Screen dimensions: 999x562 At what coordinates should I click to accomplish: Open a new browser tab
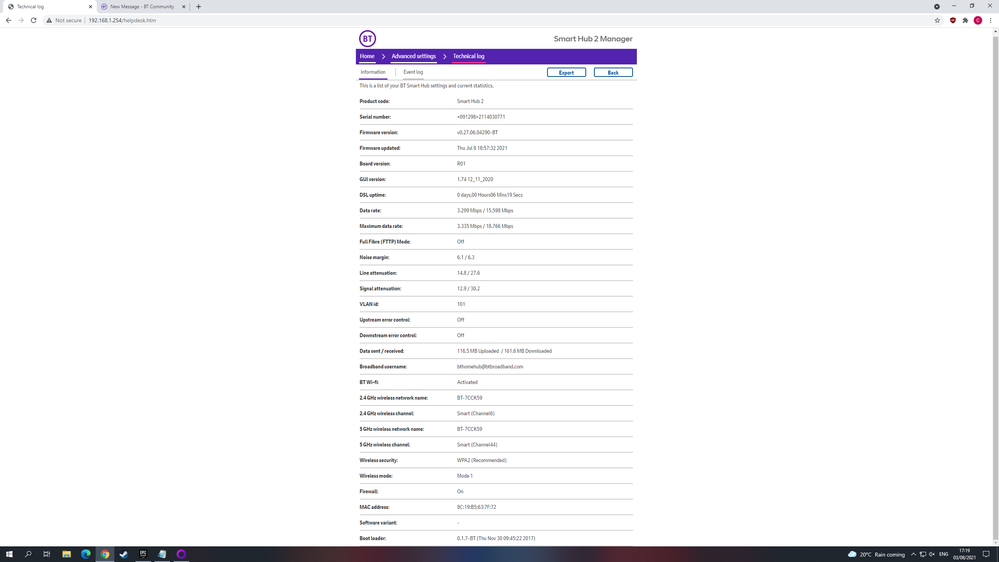(x=198, y=6)
